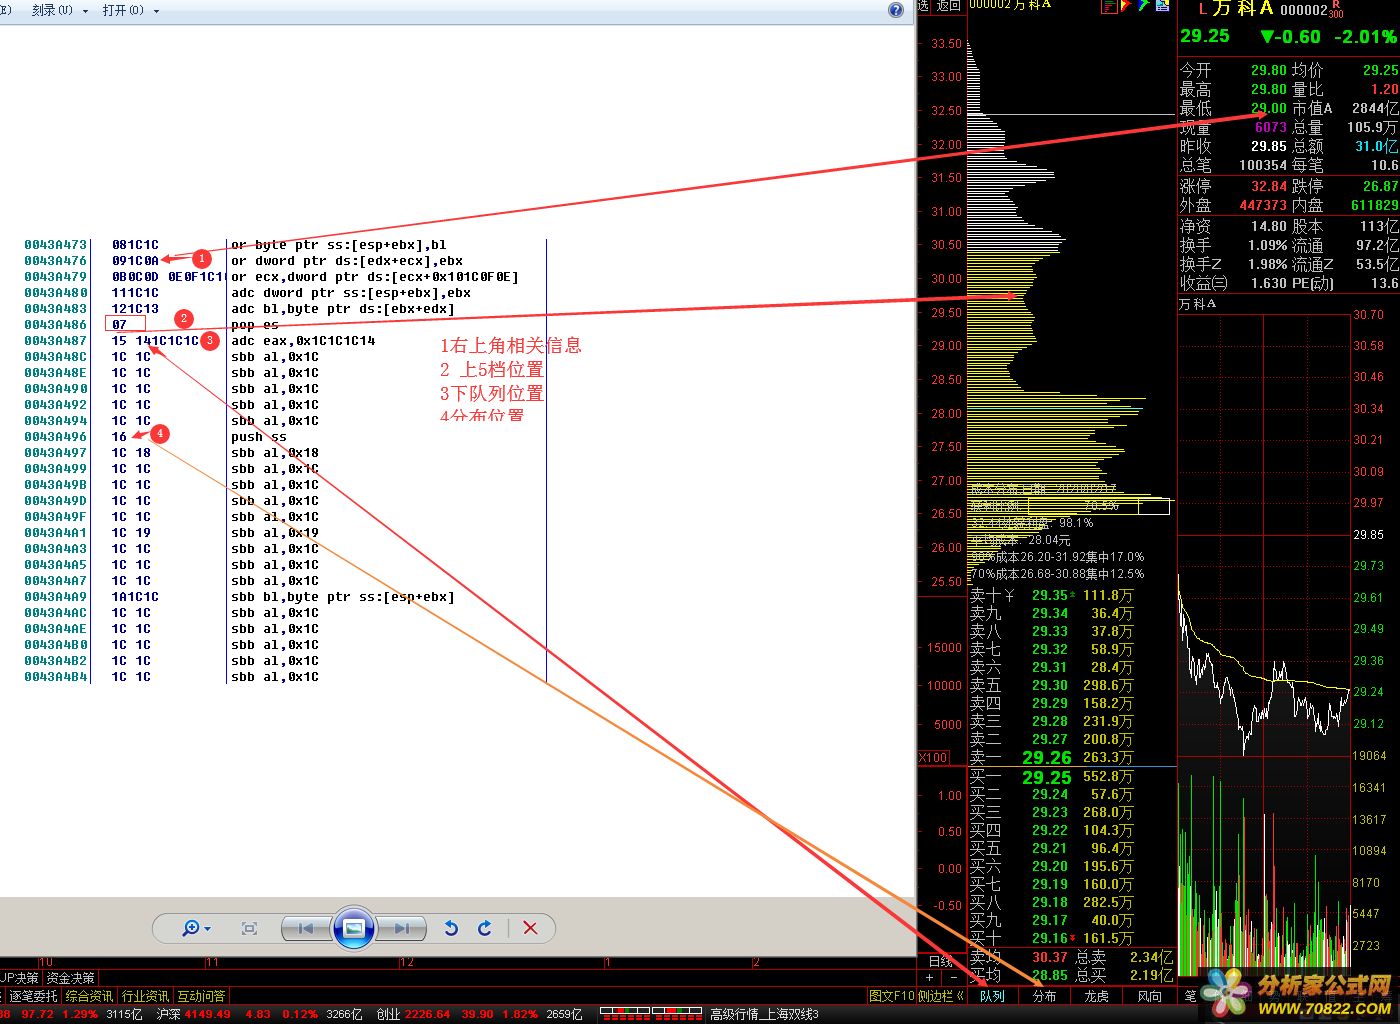Click the actual-size fit button in viewer
The width and height of the screenshot is (1400, 1024).
pos(250,928)
